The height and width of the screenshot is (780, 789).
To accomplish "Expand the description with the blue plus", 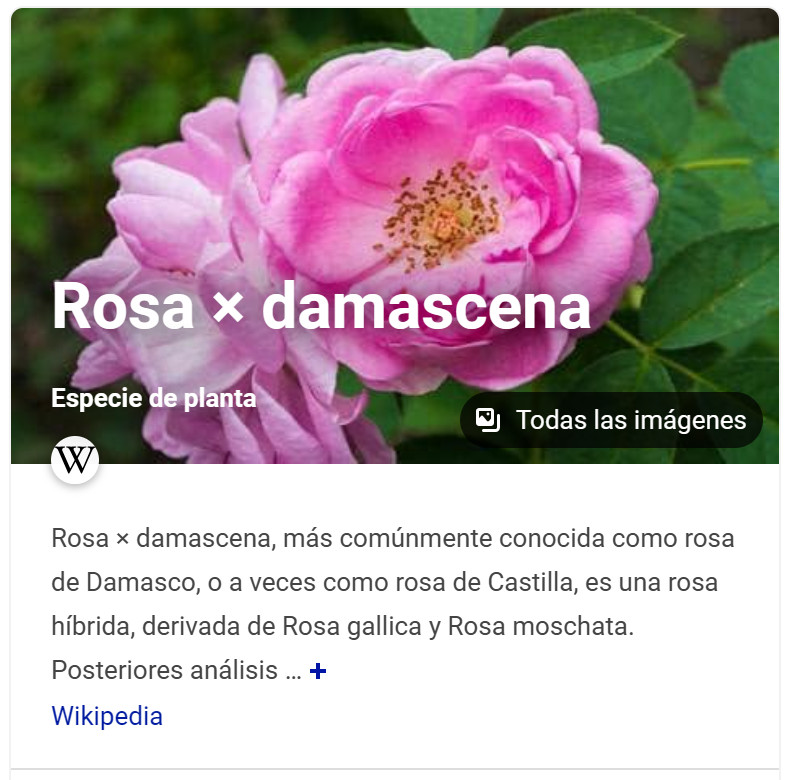I will click(318, 670).
